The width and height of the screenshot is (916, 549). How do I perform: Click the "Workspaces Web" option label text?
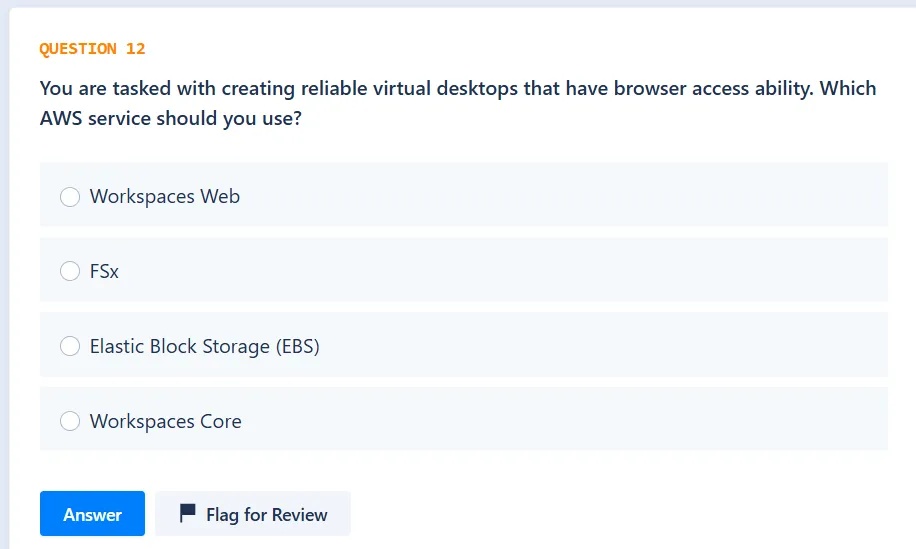(165, 197)
